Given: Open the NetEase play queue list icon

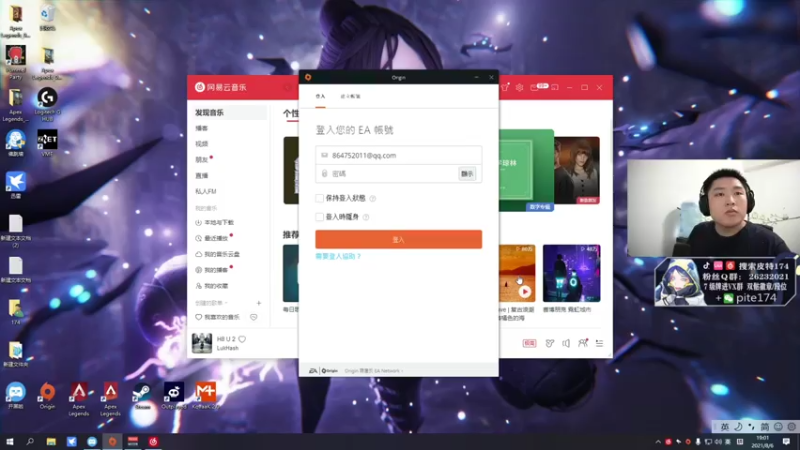Looking at the screenshot, I should [x=599, y=343].
